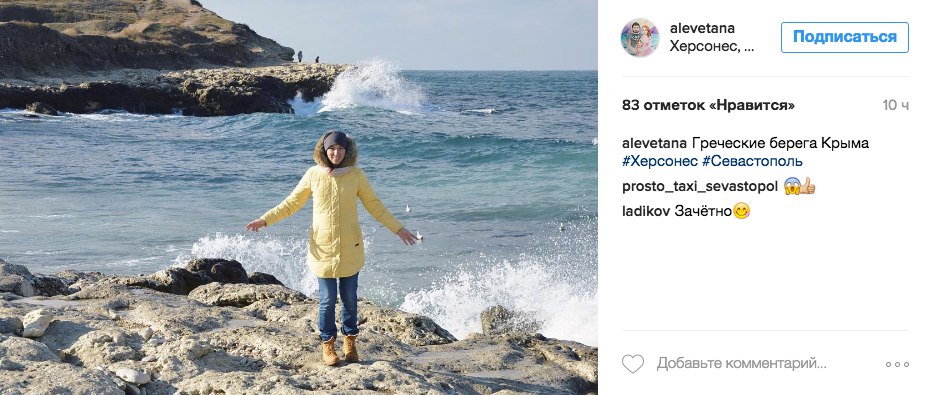Select the caption text Греческие берега Крыма
Viewport: 930px width, 395px height.
(780, 144)
